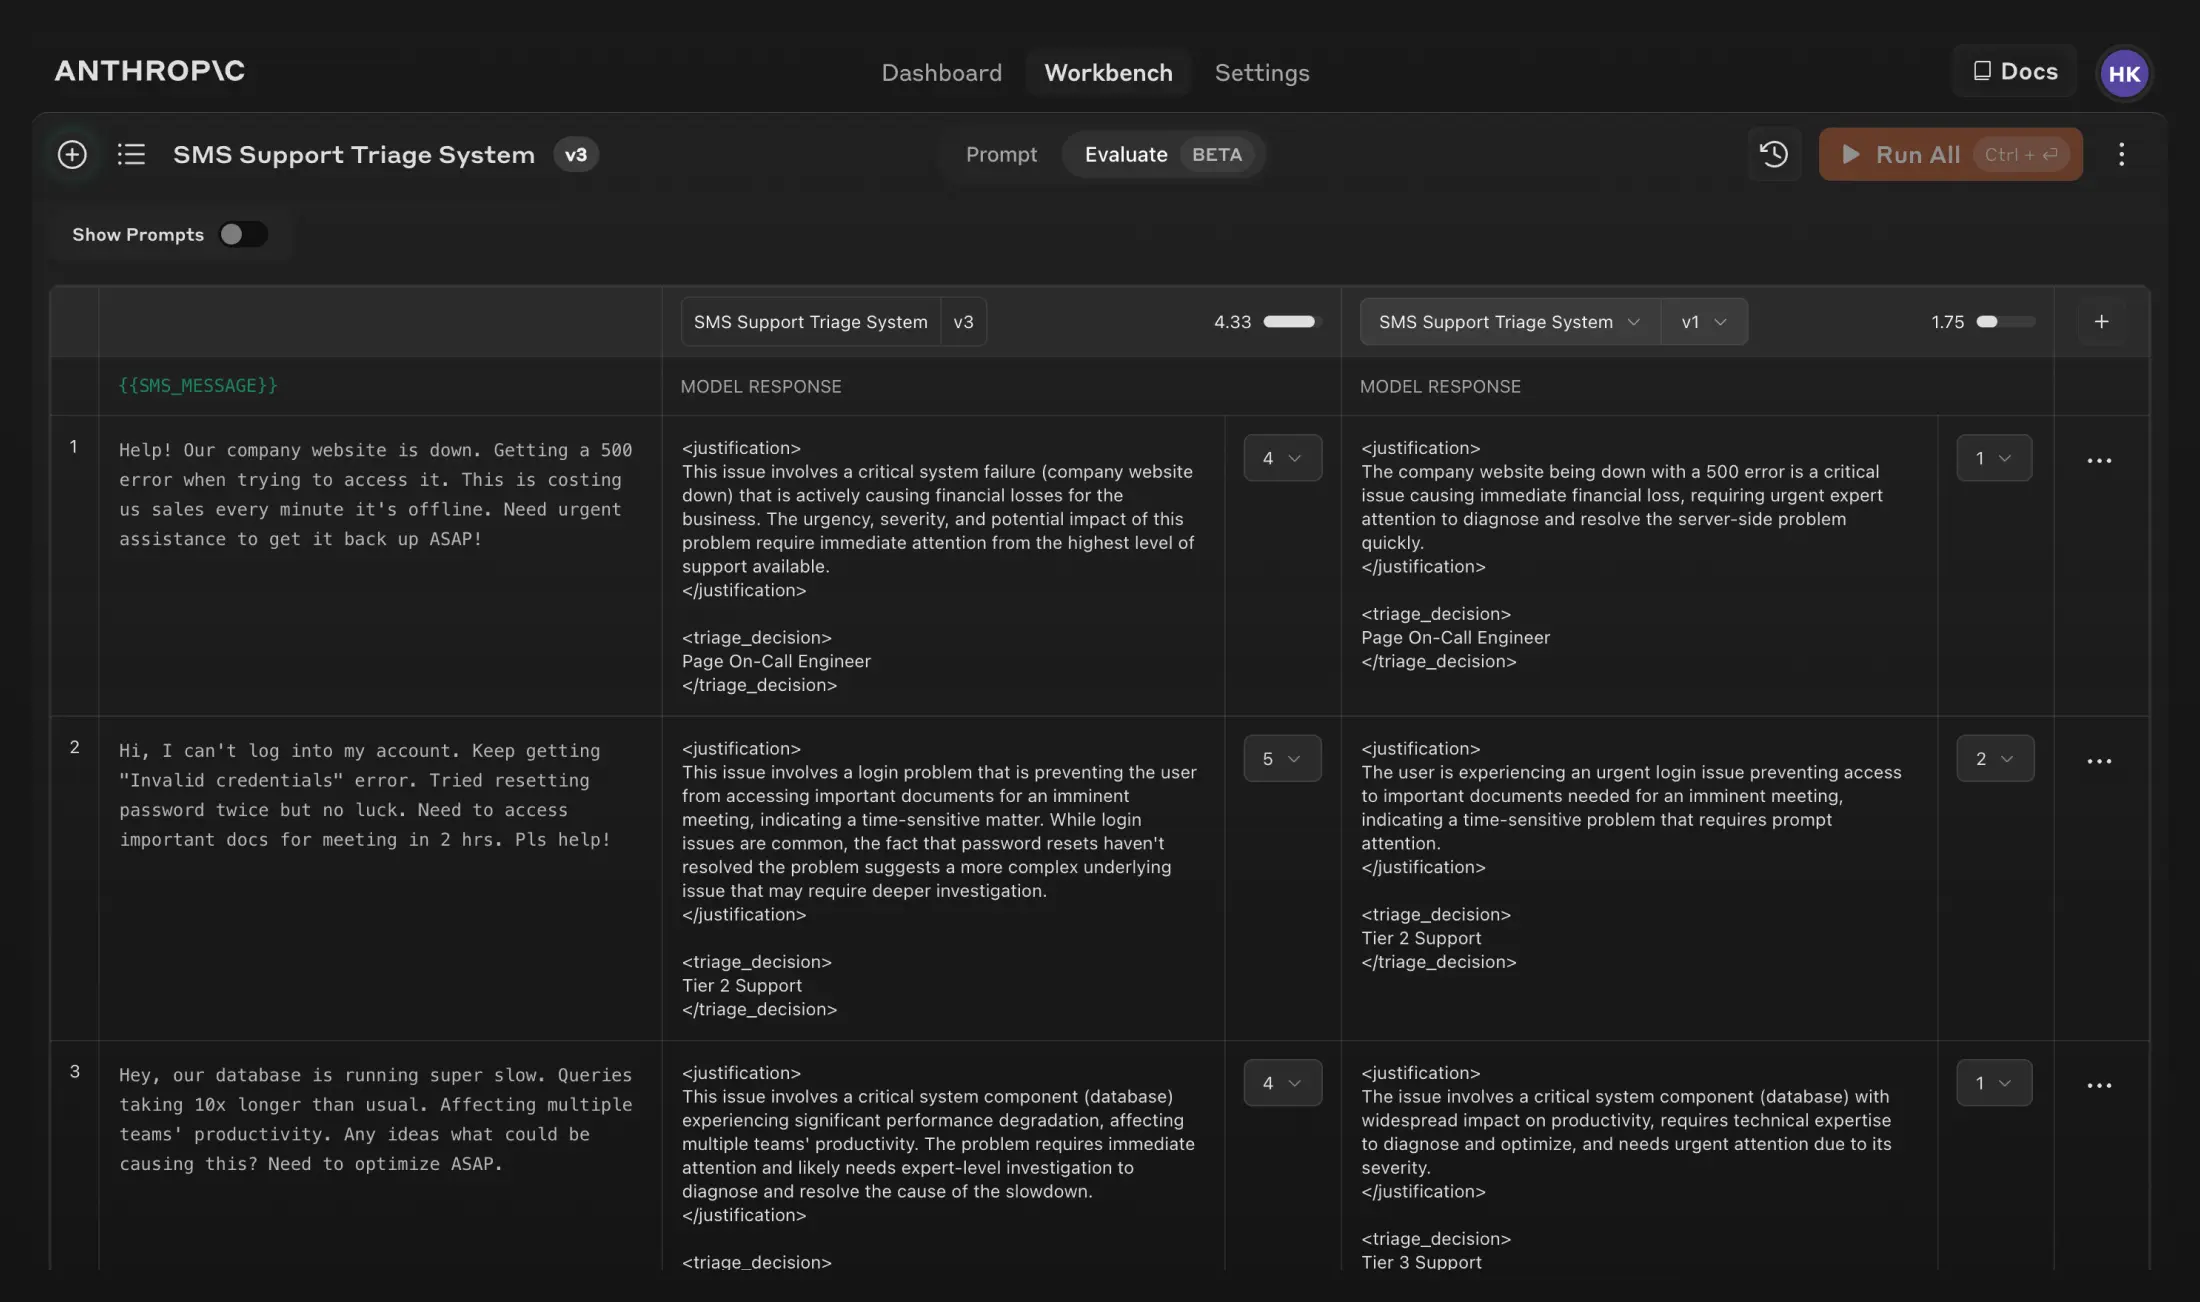Switch to the Prompt tab

point(1001,154)
